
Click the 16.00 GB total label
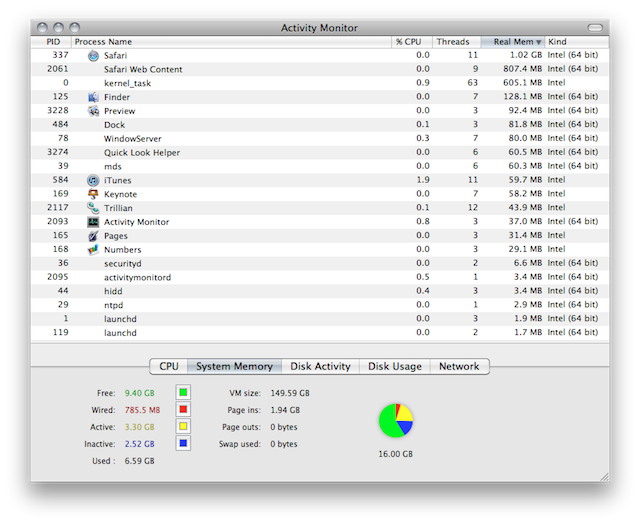(x=396, y=454)
